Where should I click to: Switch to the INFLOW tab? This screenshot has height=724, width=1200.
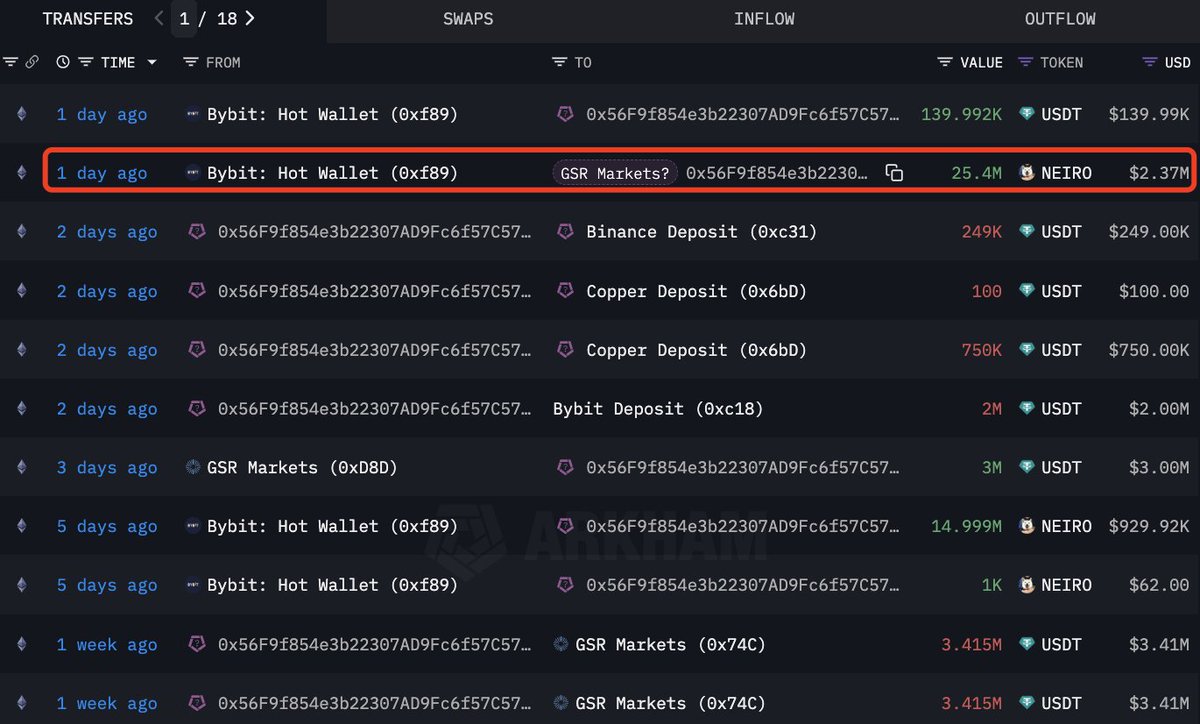pos(763,19)
